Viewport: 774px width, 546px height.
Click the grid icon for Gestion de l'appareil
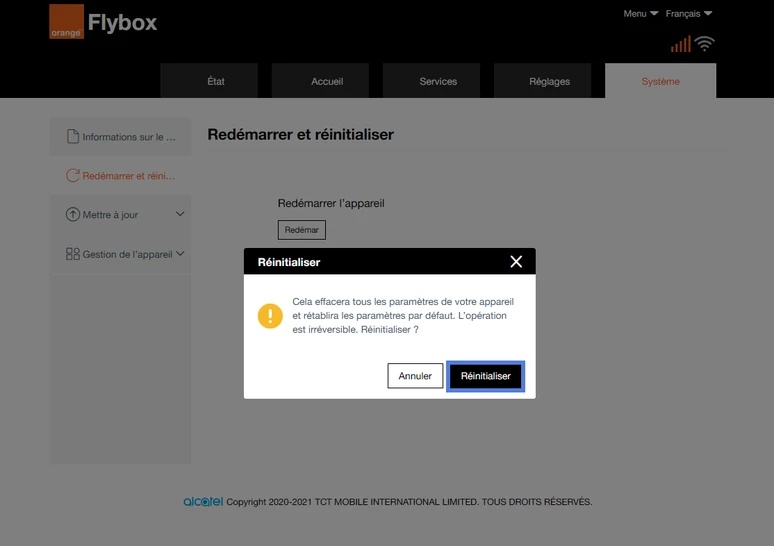(x=73, y=254)
